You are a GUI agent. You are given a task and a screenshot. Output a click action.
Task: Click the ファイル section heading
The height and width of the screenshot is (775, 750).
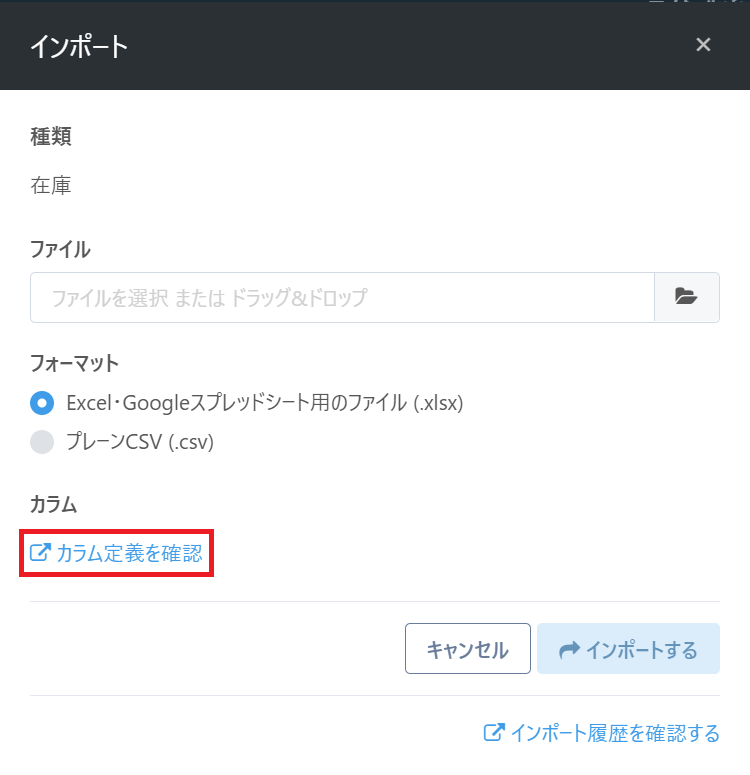[x=60, y=249]
